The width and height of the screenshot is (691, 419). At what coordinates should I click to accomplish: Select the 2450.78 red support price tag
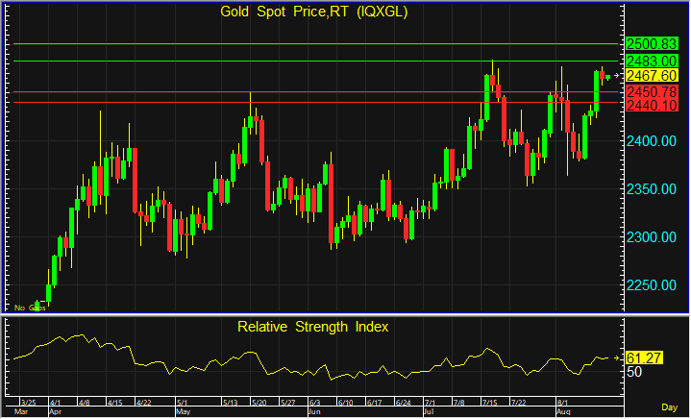(x=652, y=91)
